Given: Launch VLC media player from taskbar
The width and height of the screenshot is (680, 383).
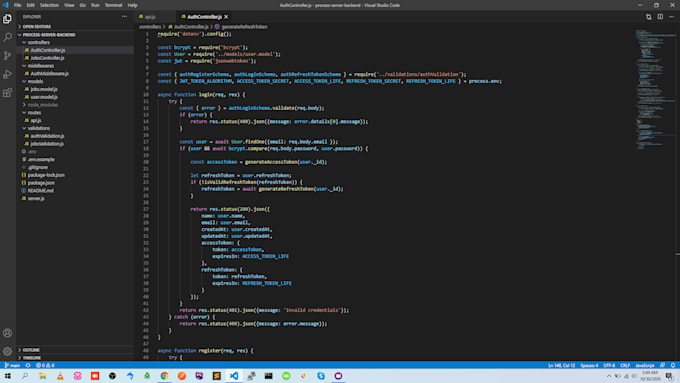Looking at the screenshot, I should (60, 376).
